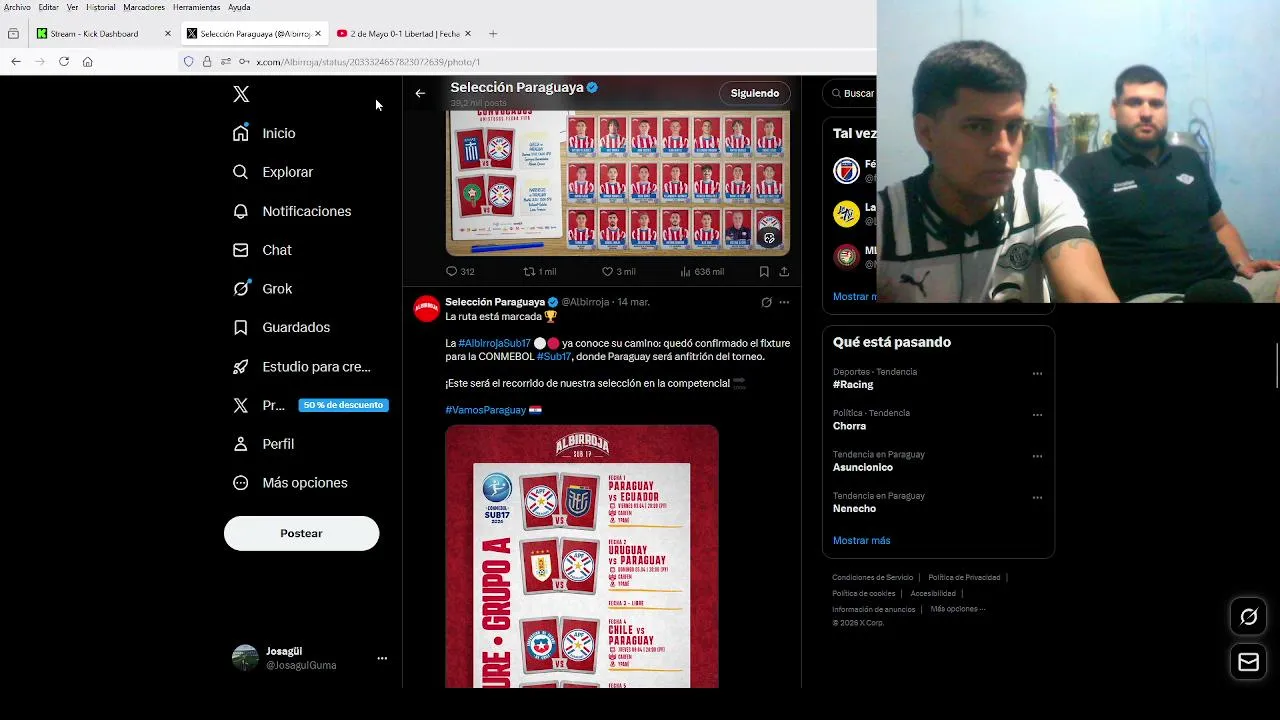Click Mostrar más under trends
The image size is (1280, 720).
point(861,540)
